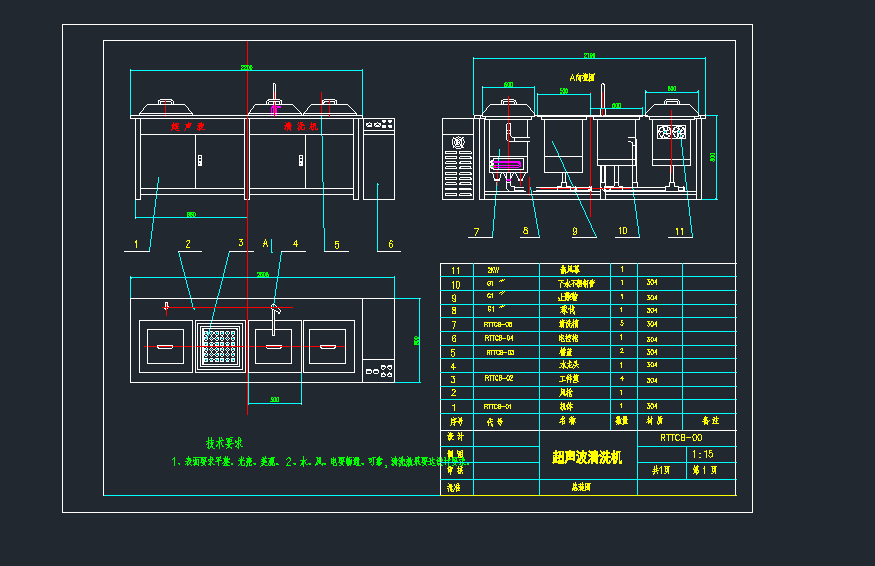Click part code RTTCB-04 in the table
This screenshot has height=566, width=875.
click(x=497, y=338)
